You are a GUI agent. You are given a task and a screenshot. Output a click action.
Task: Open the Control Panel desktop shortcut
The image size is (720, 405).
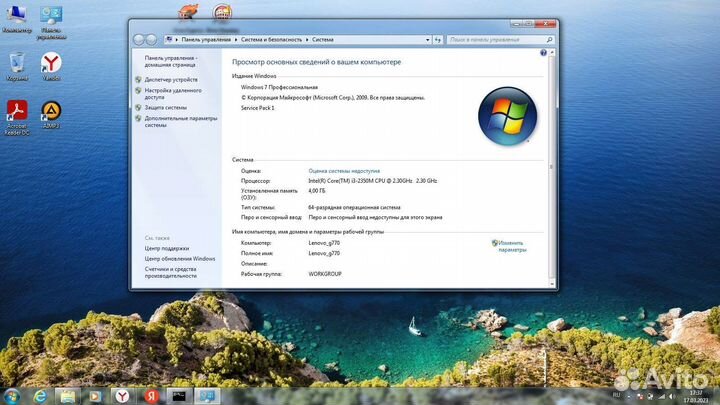click(51, 22)
